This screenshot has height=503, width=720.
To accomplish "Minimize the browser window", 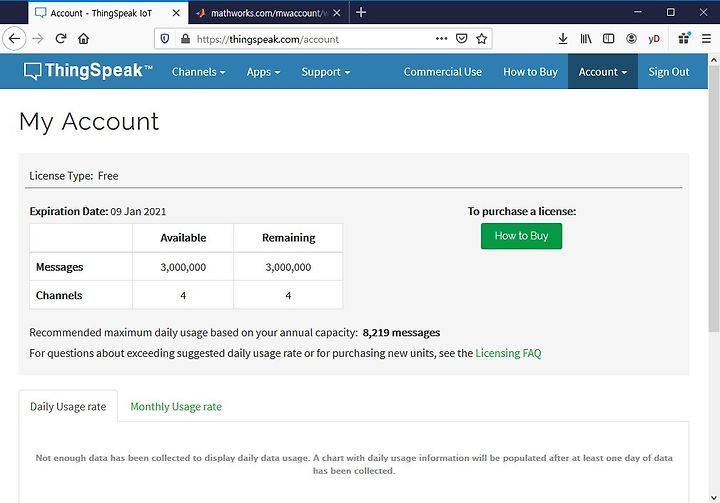I will 637,12.
